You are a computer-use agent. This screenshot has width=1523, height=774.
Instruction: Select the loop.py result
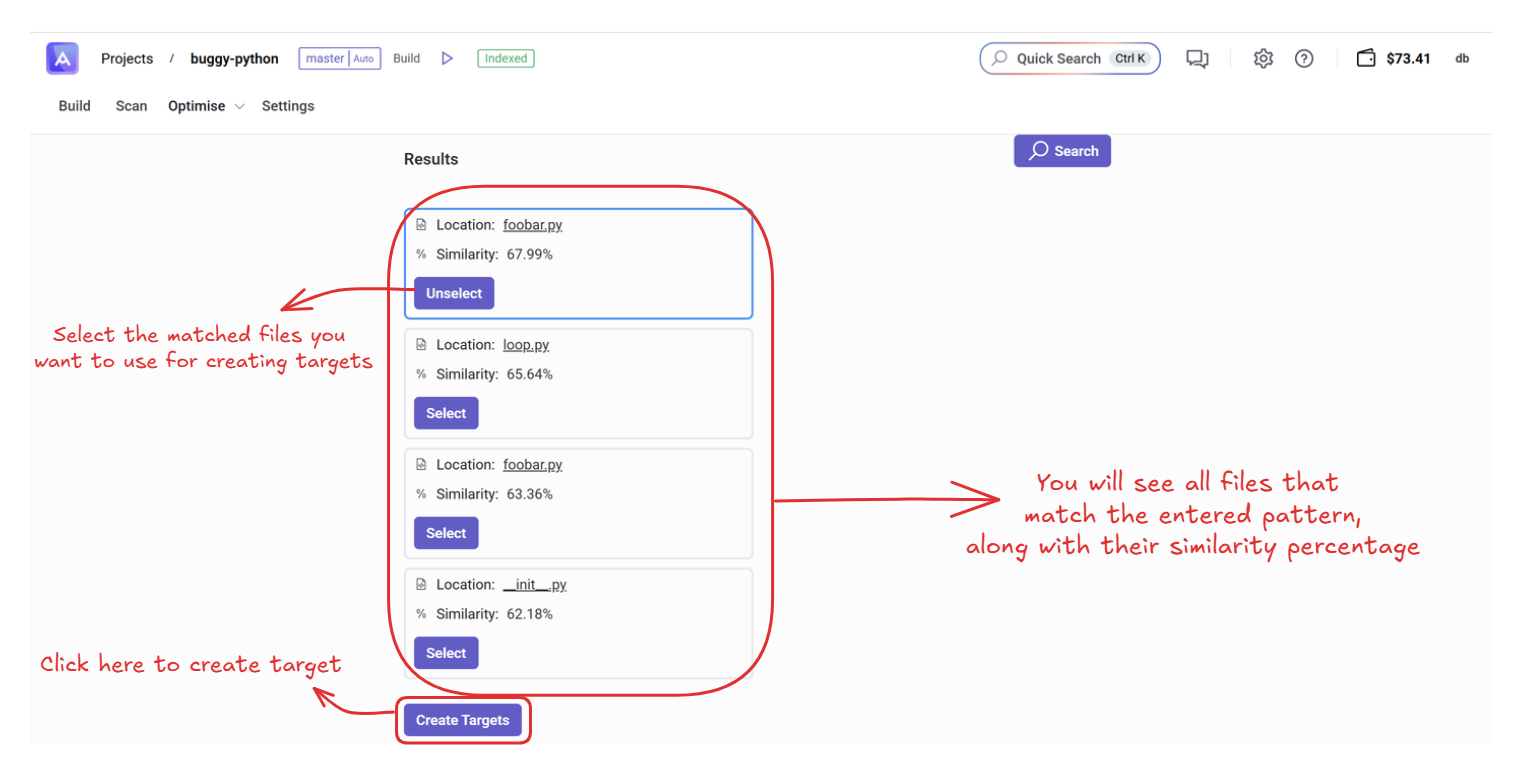(x=446, y=413)
